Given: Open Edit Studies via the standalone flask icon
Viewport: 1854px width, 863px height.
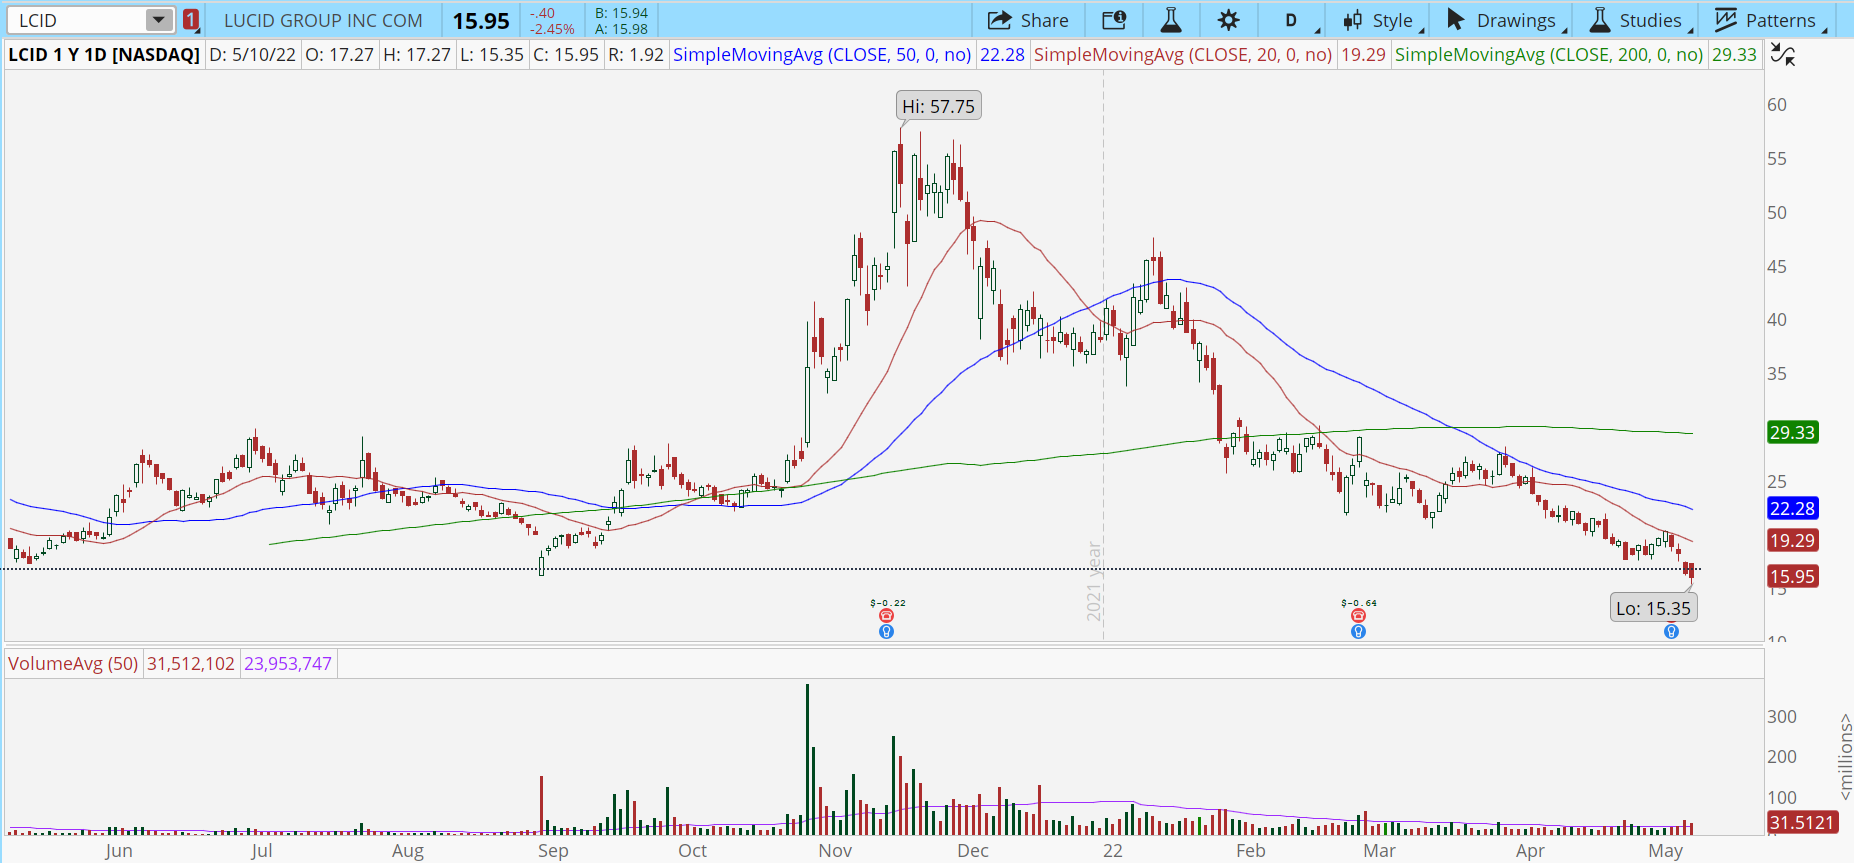Looking at the screenshot, I should tap(1171, 20).
